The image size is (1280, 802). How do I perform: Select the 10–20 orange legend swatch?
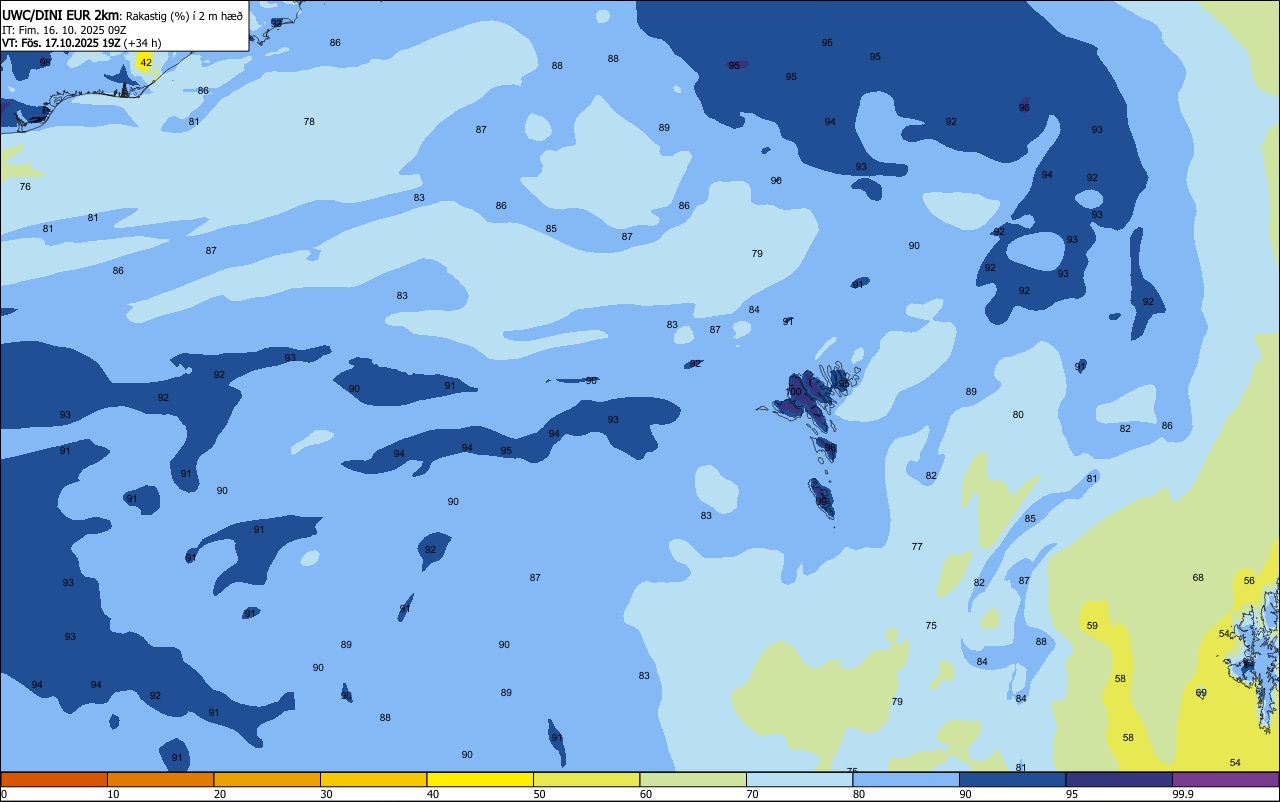(x=160, y=779)
